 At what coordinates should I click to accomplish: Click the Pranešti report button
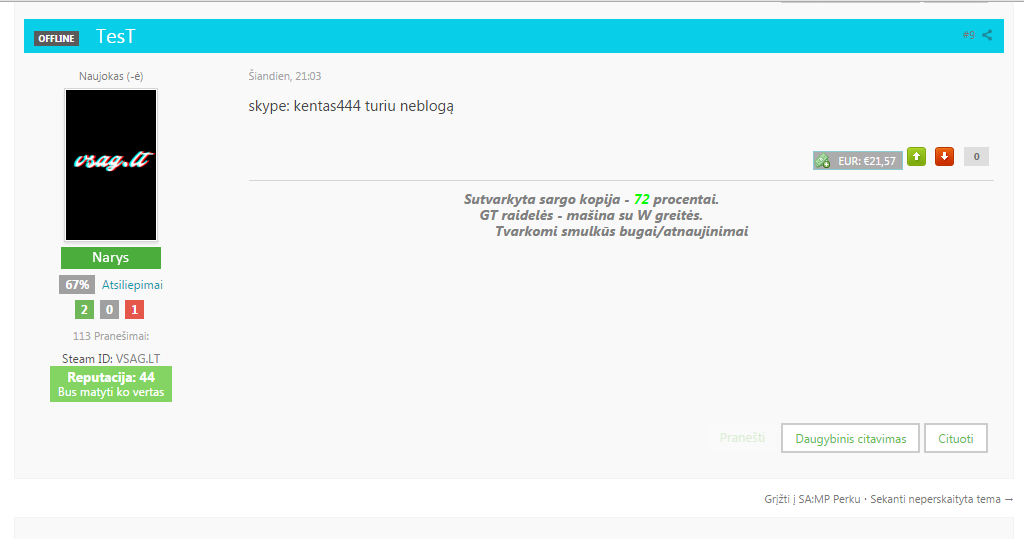[x=742, y=438]
